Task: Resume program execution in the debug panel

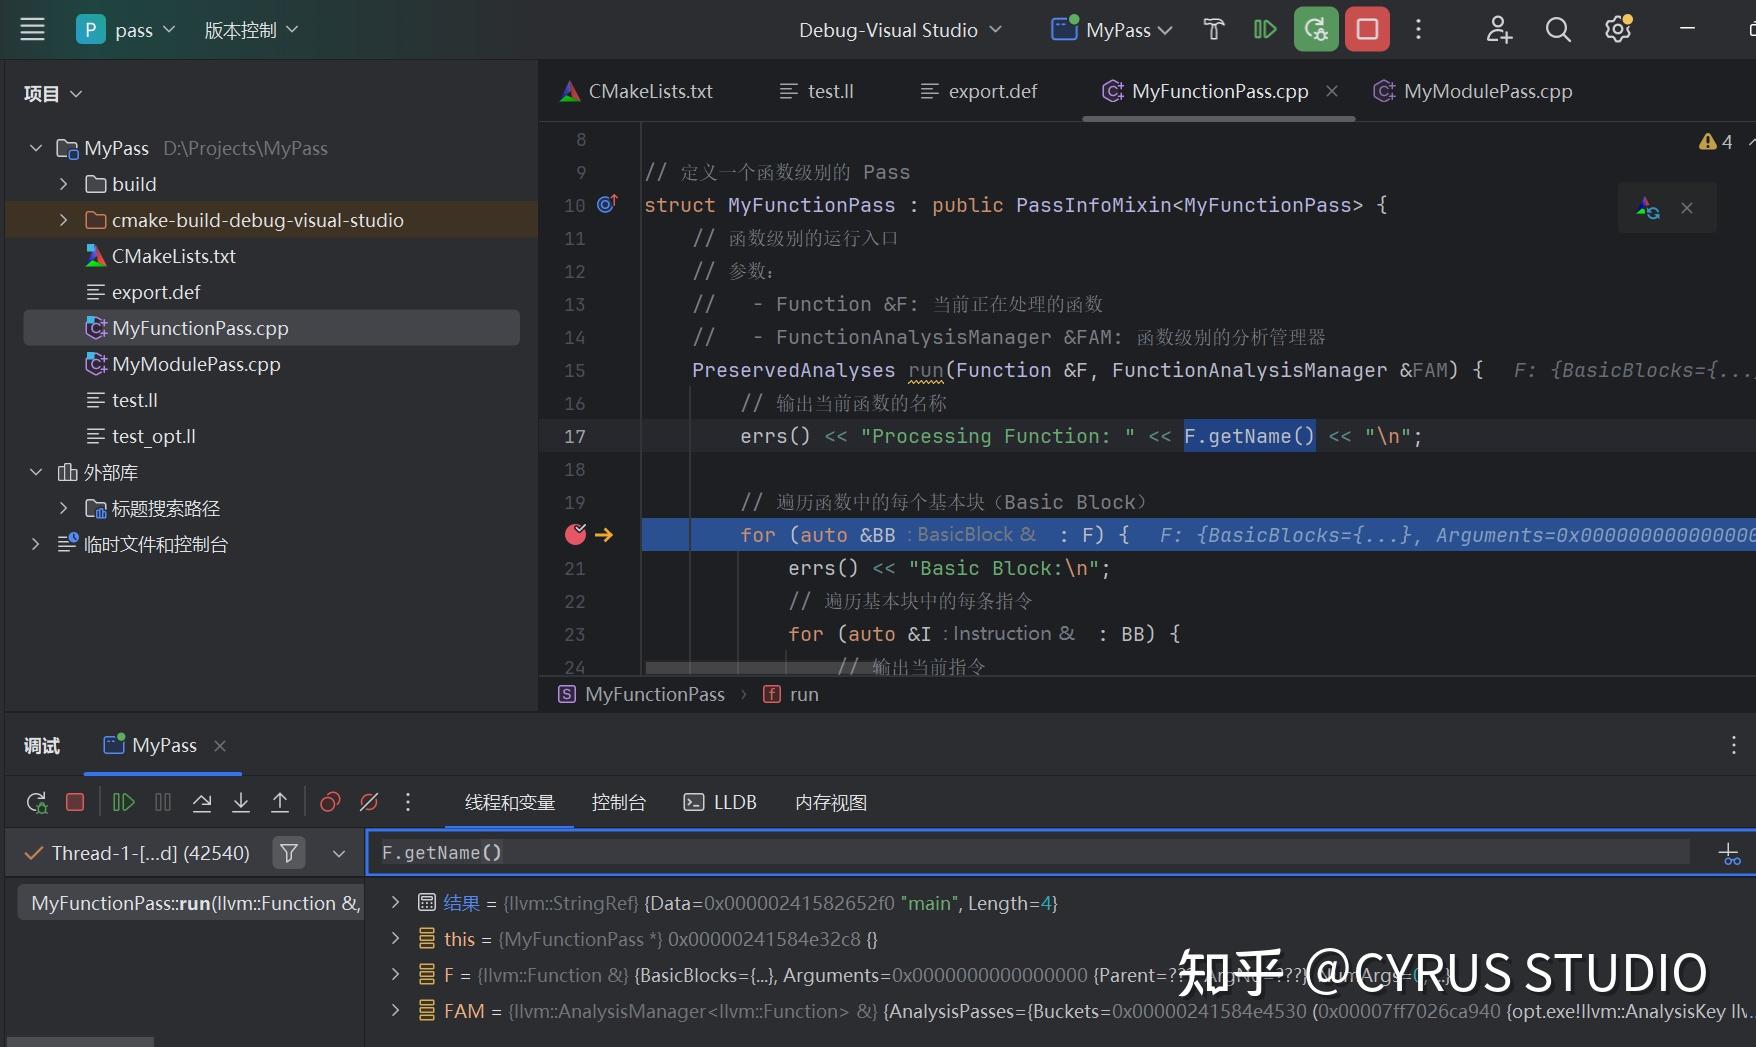Action: pos(123,802)
